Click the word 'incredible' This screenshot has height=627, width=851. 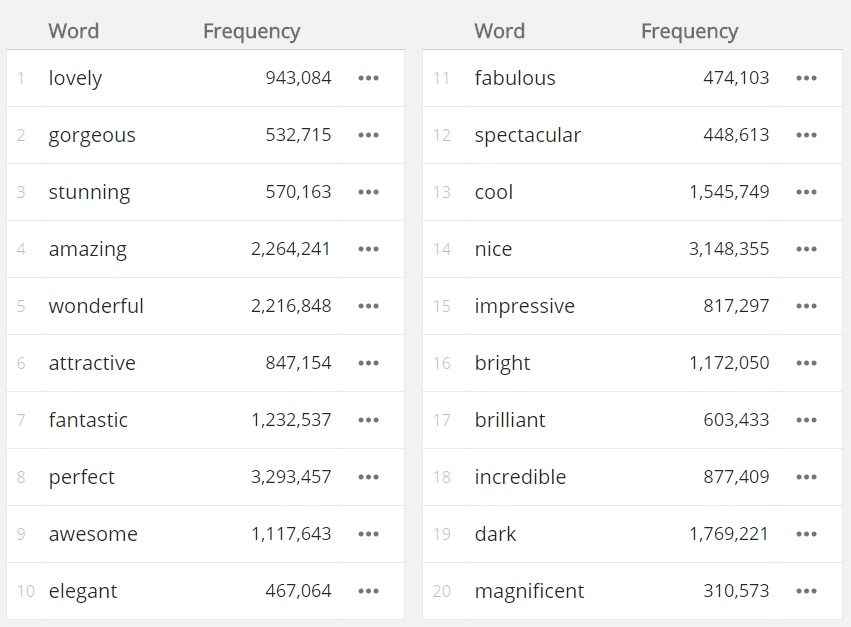520,477
